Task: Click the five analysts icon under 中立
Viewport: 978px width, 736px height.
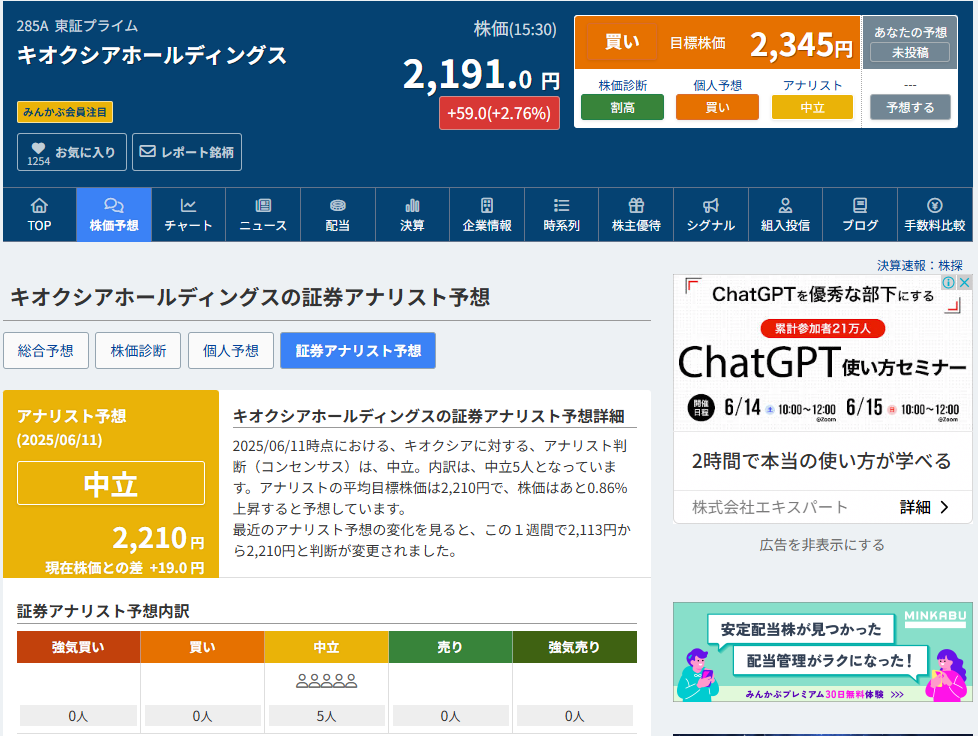Action: click(x=326, y=680)
